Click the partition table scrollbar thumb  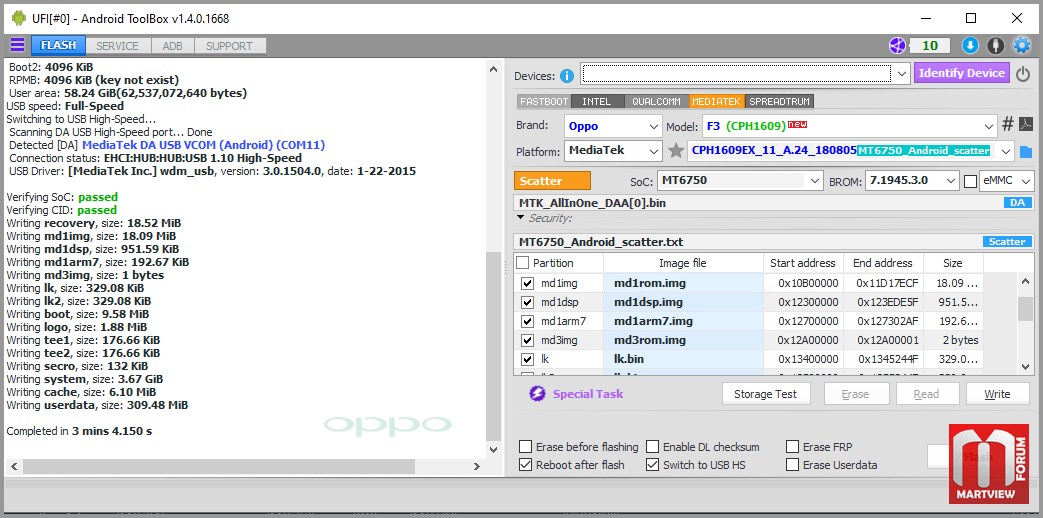click(1025, 309)
